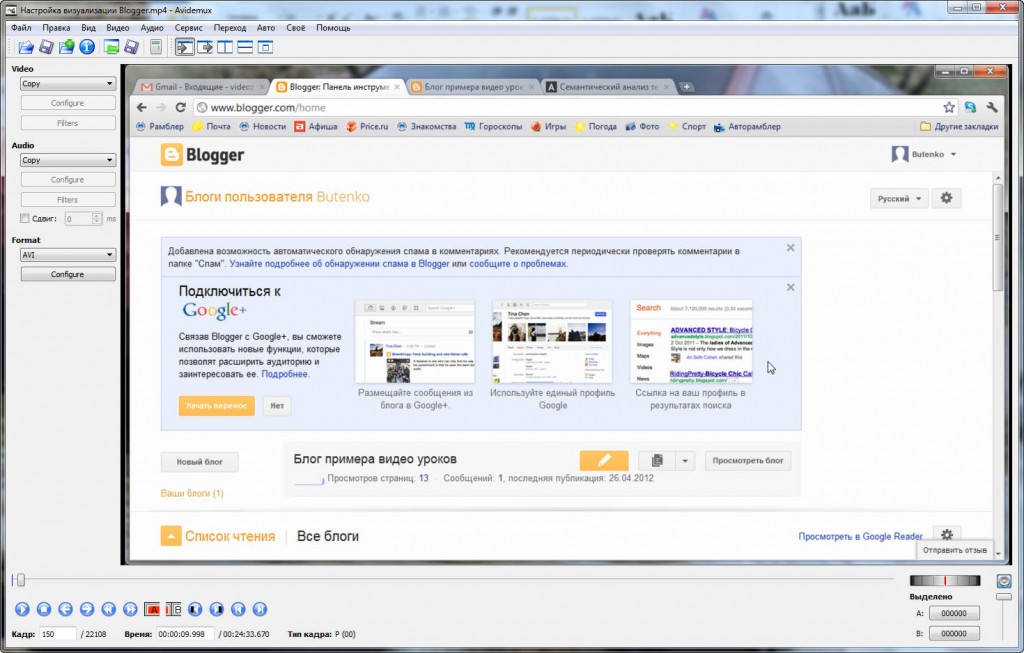Open the Аудио menu
Viewport: 1024px width, 653px height.
coord(152,28)
